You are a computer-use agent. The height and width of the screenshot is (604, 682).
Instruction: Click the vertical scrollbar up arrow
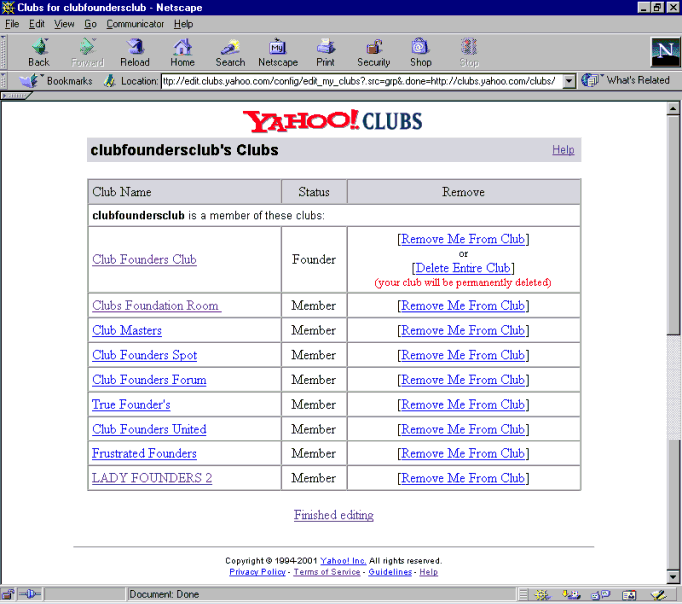[x=673, y=108]
